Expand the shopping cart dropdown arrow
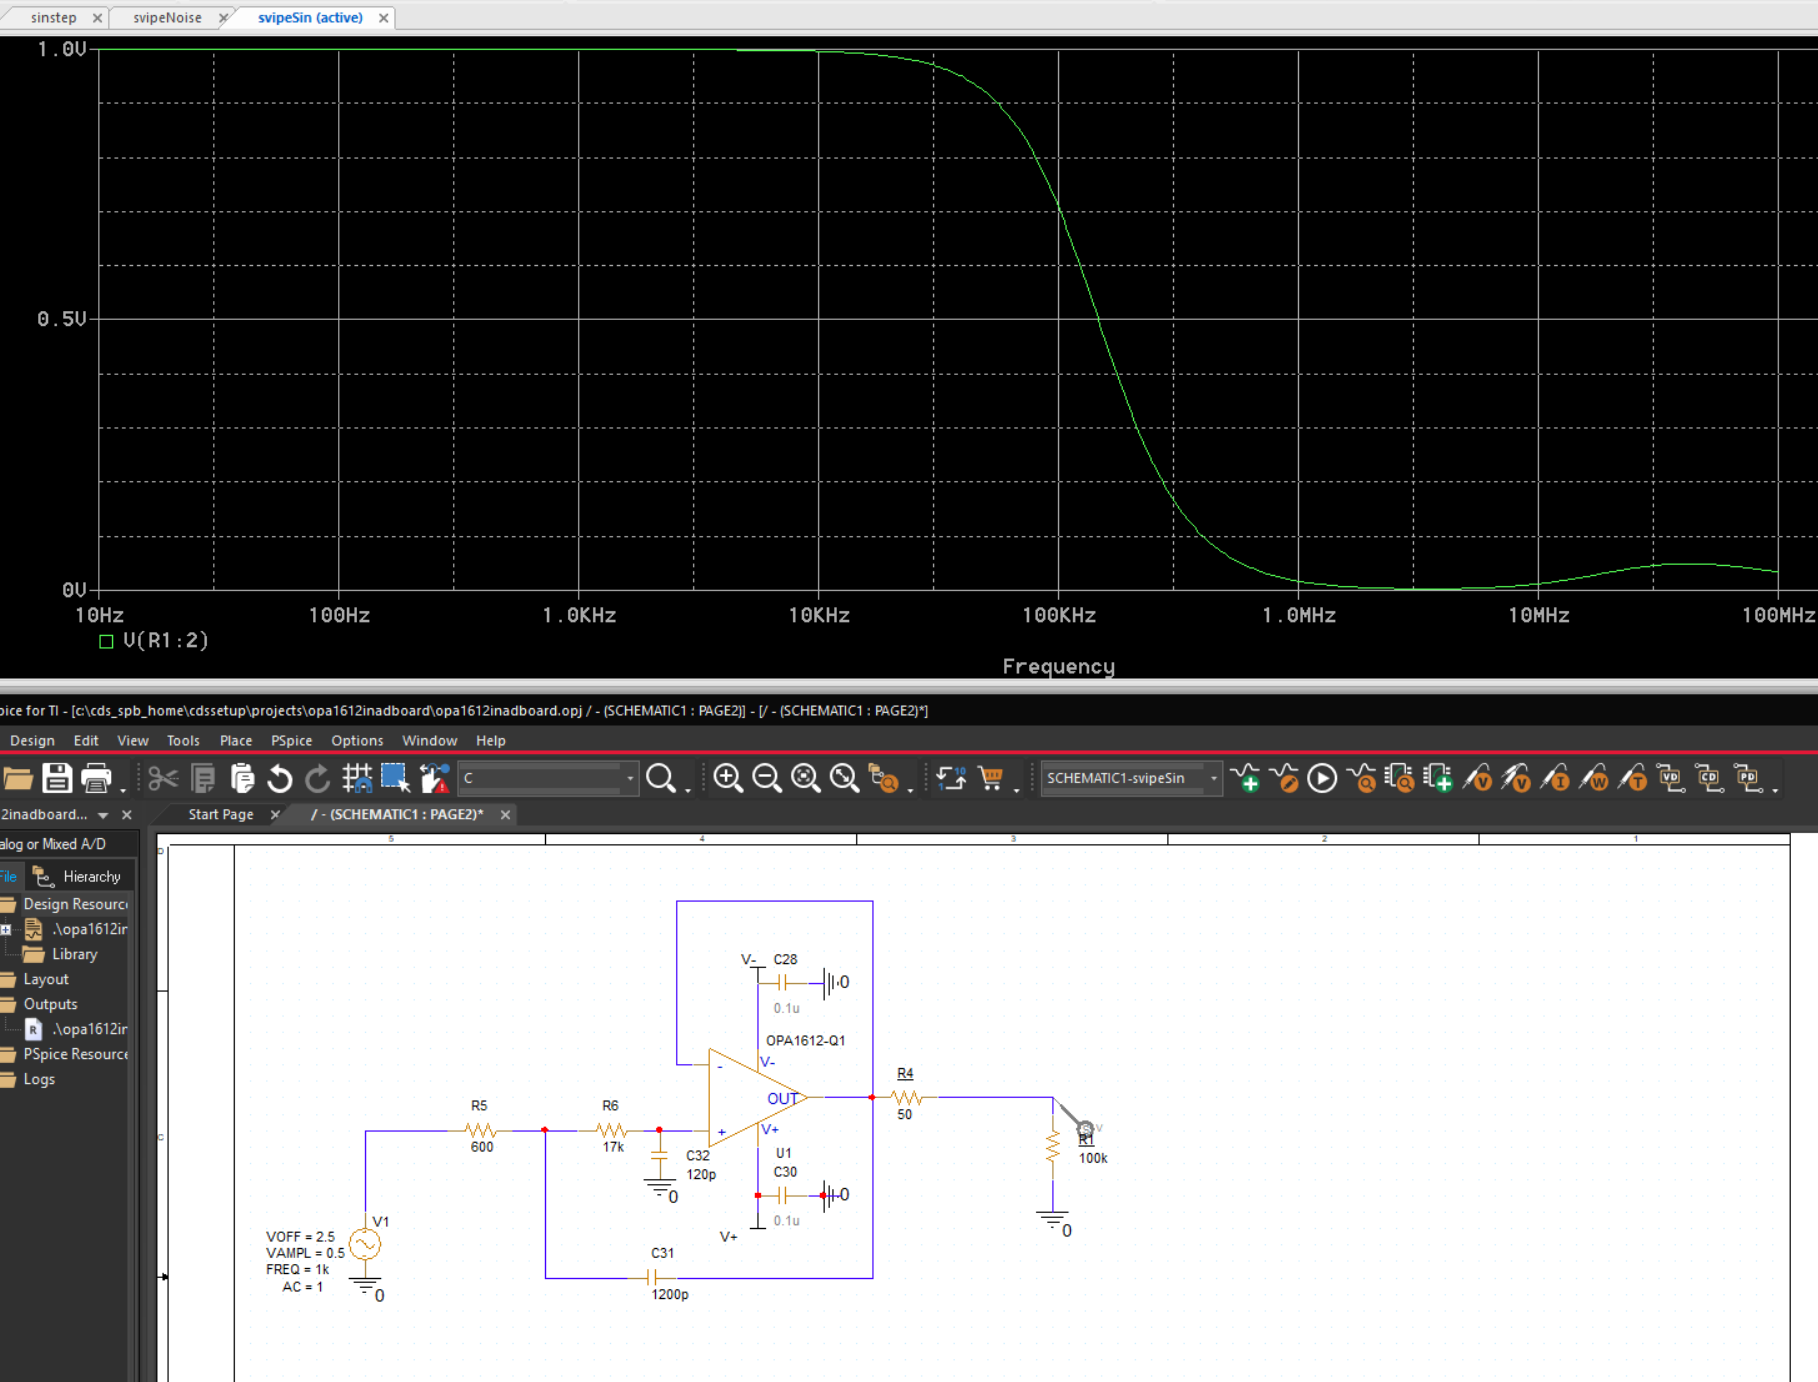The height and width of the screenshot is (1382, 1818). 1017,790
